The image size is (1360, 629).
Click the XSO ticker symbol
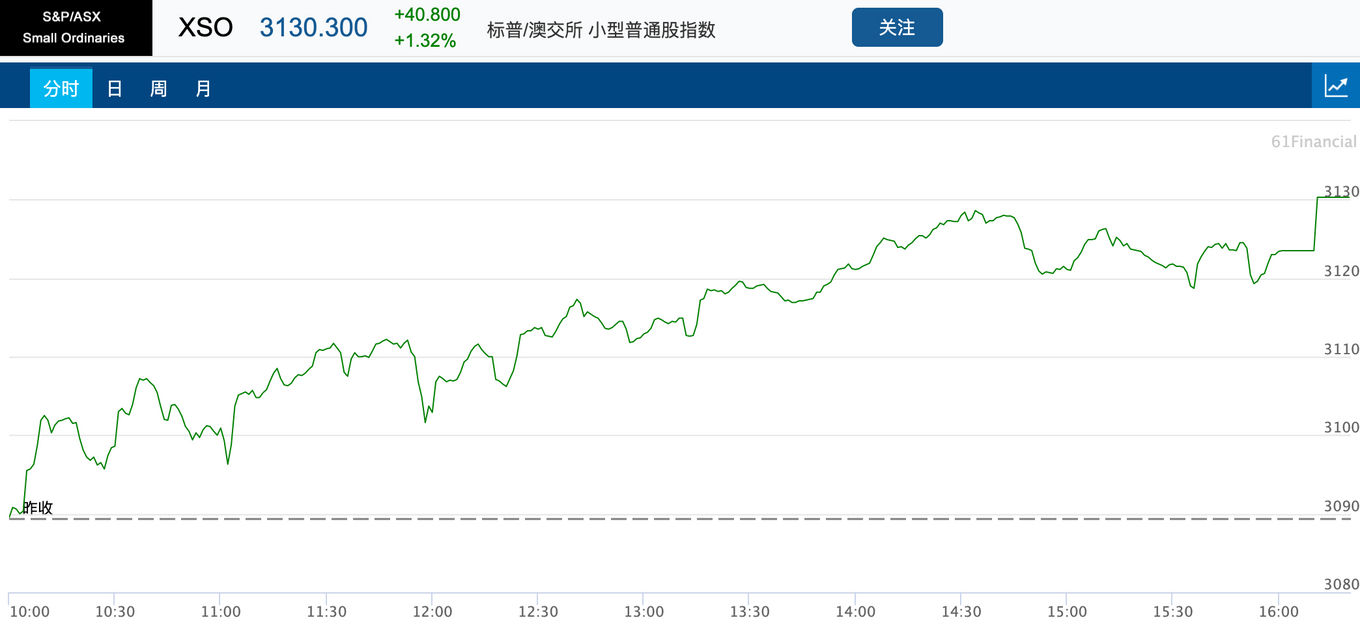tap(205, 28)
